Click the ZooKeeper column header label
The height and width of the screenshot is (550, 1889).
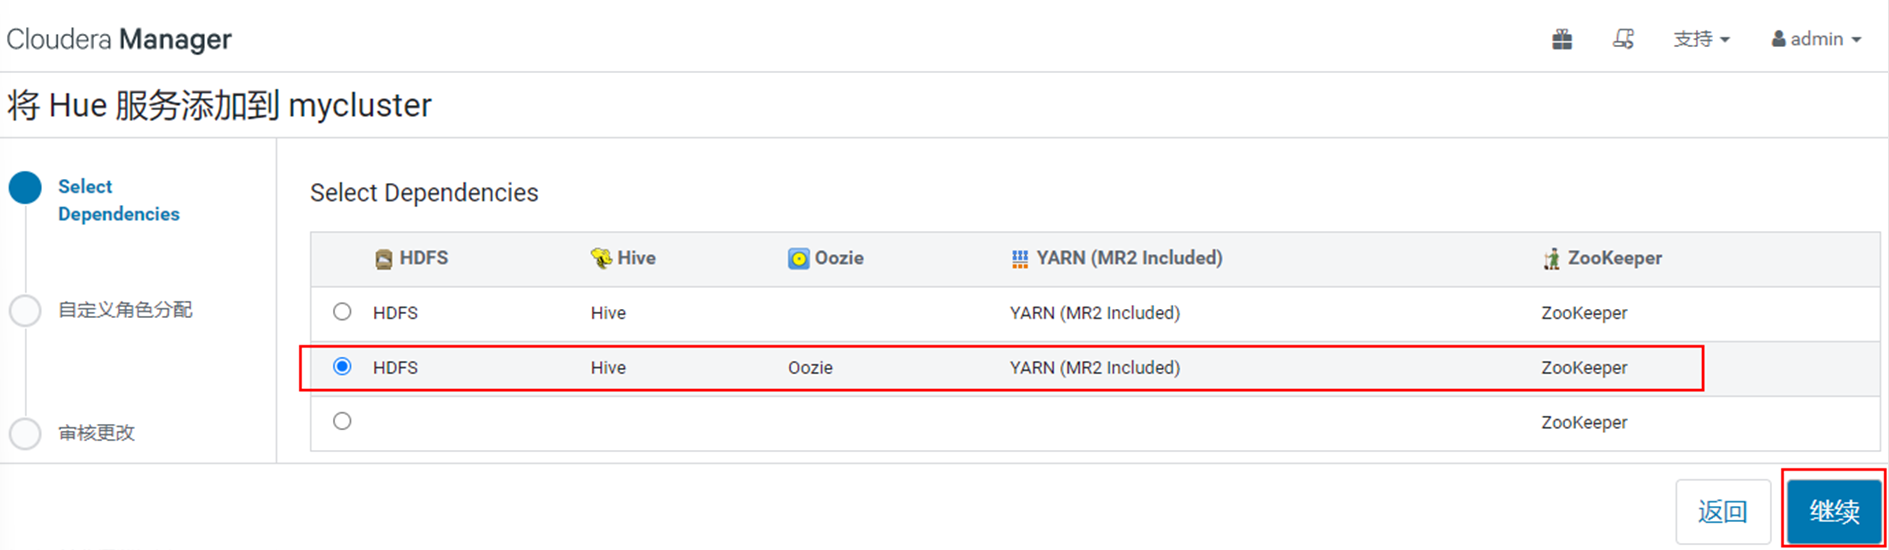[x=1614, y=258]
